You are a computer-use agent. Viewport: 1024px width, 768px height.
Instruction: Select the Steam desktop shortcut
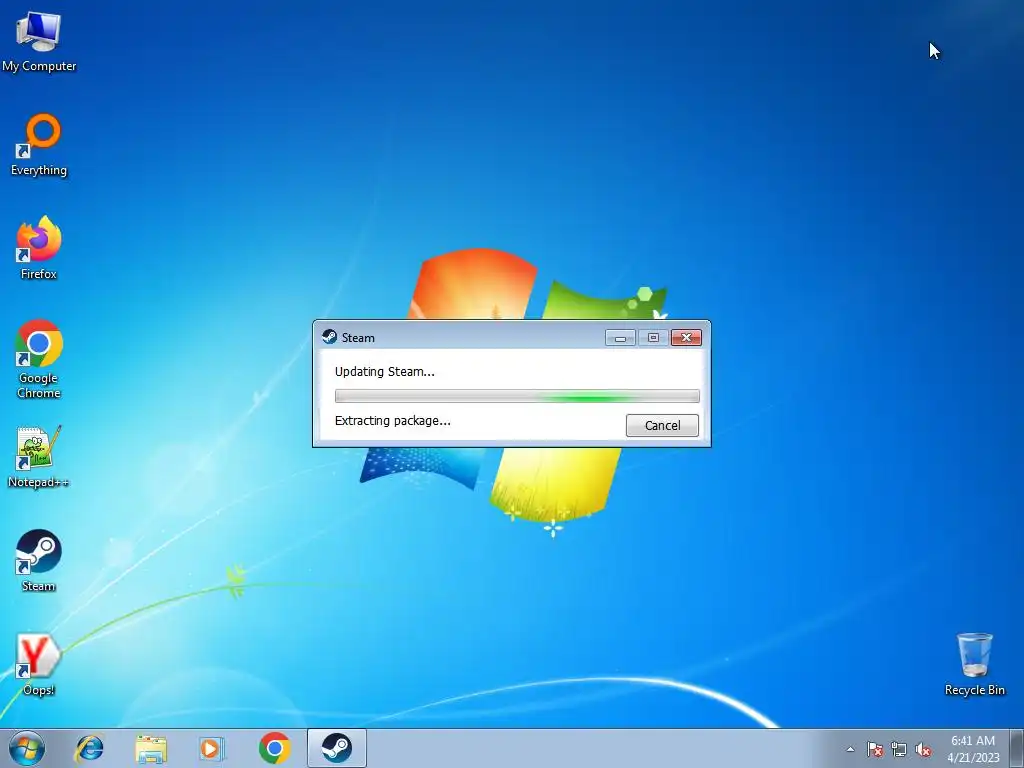(39, 560)
